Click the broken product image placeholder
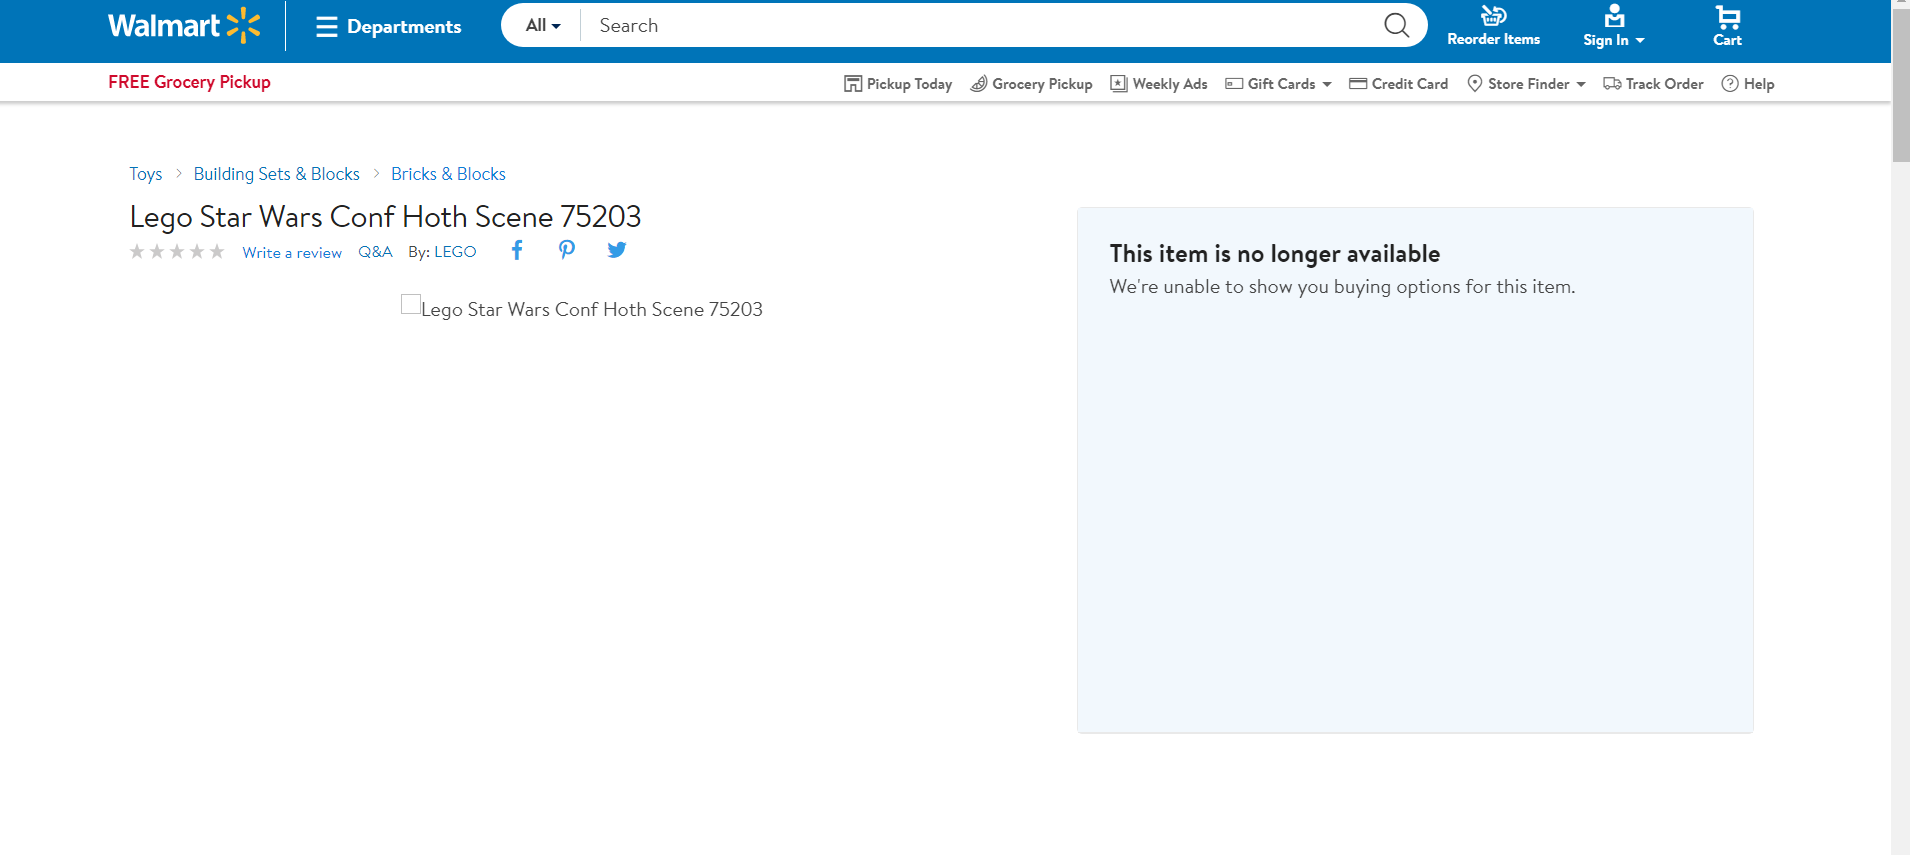 411,304
